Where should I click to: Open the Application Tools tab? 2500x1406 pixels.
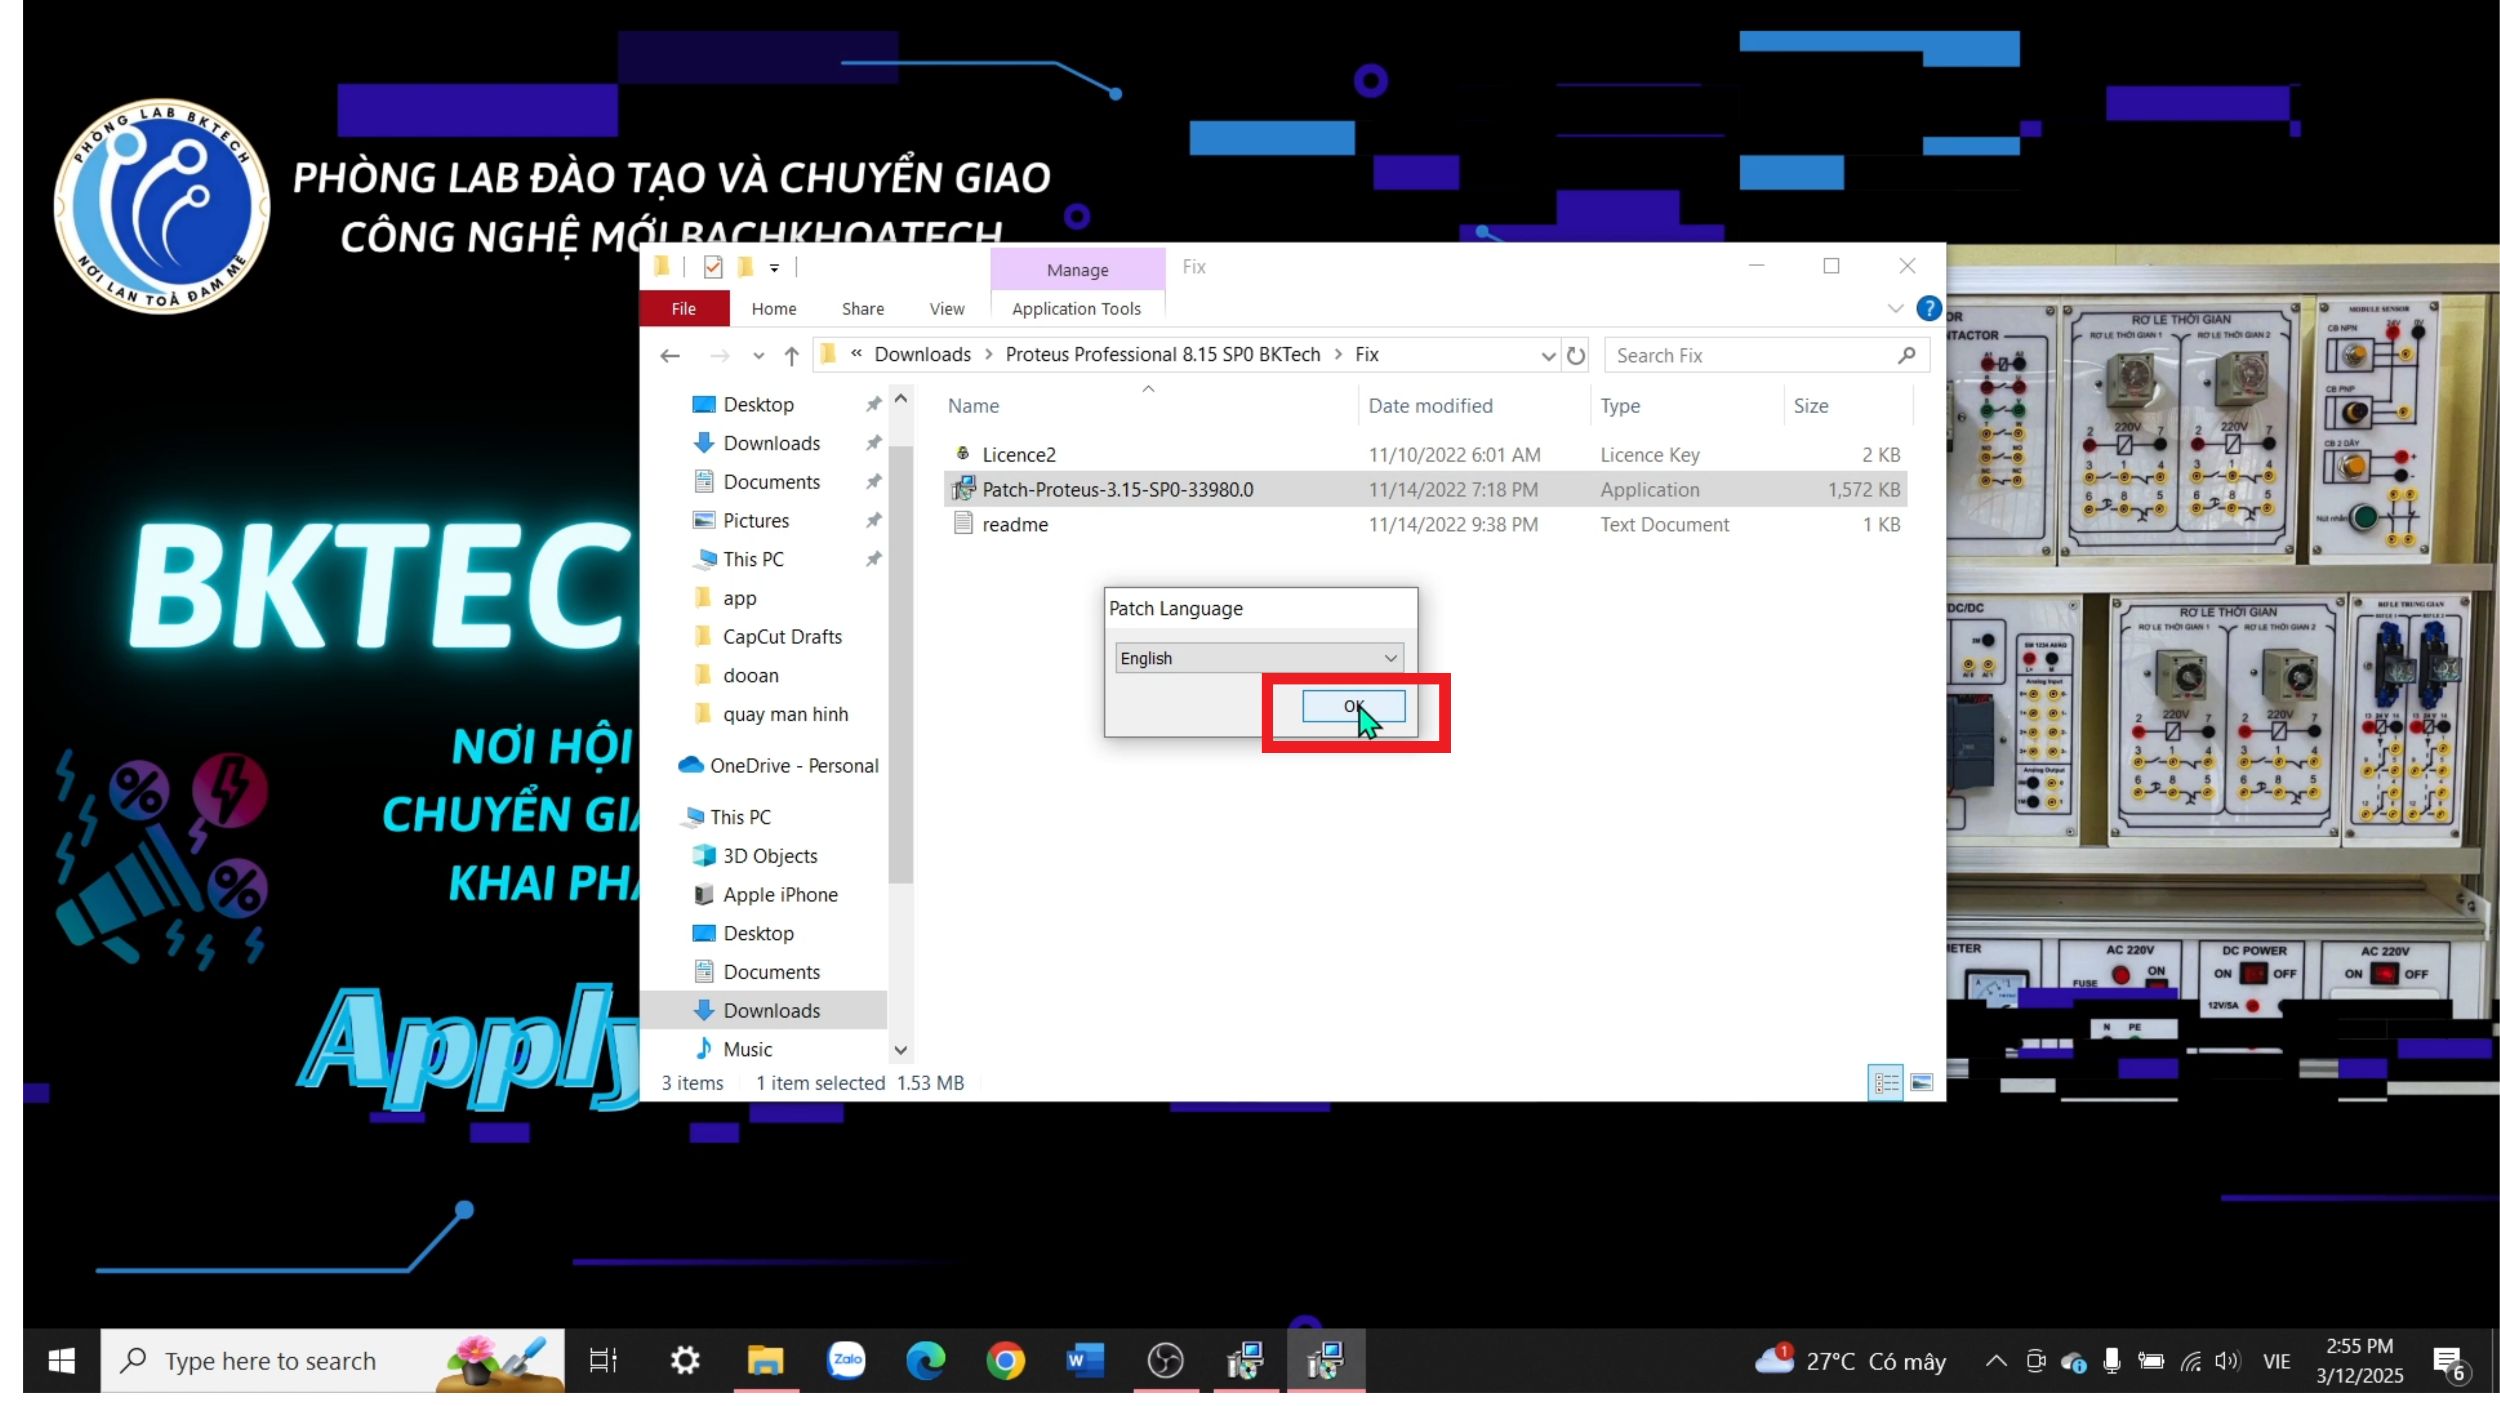click(1076, 309)
